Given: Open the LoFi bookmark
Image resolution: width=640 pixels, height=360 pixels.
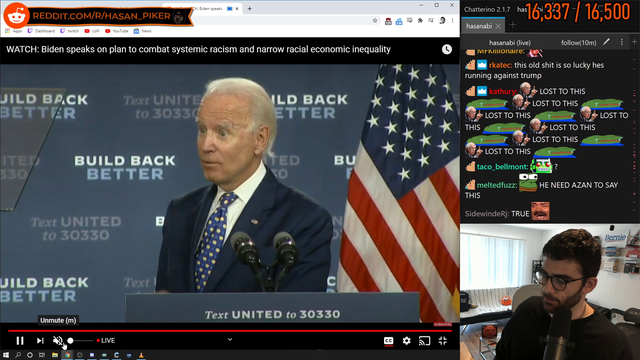Looking at the screenshot, I should click(x=92, y=31).
